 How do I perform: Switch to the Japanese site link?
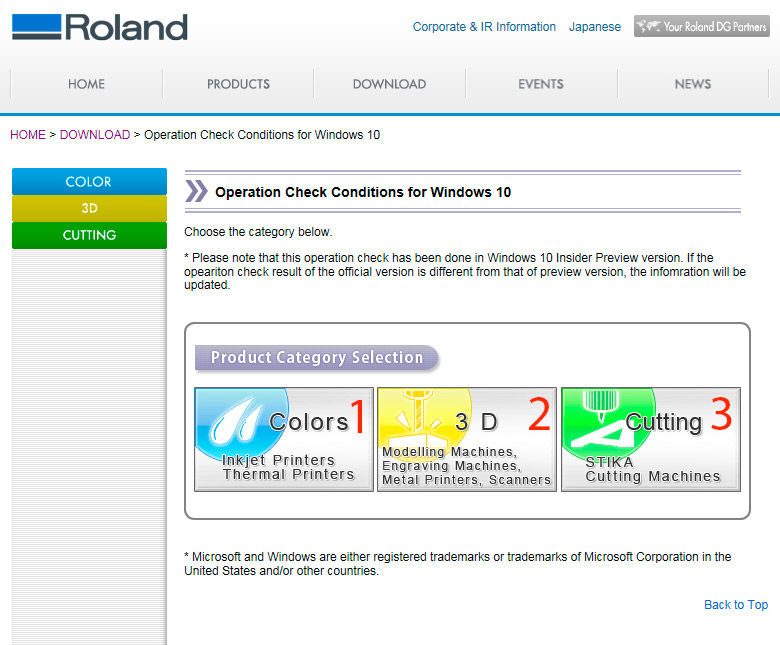[x=595, y=27]
